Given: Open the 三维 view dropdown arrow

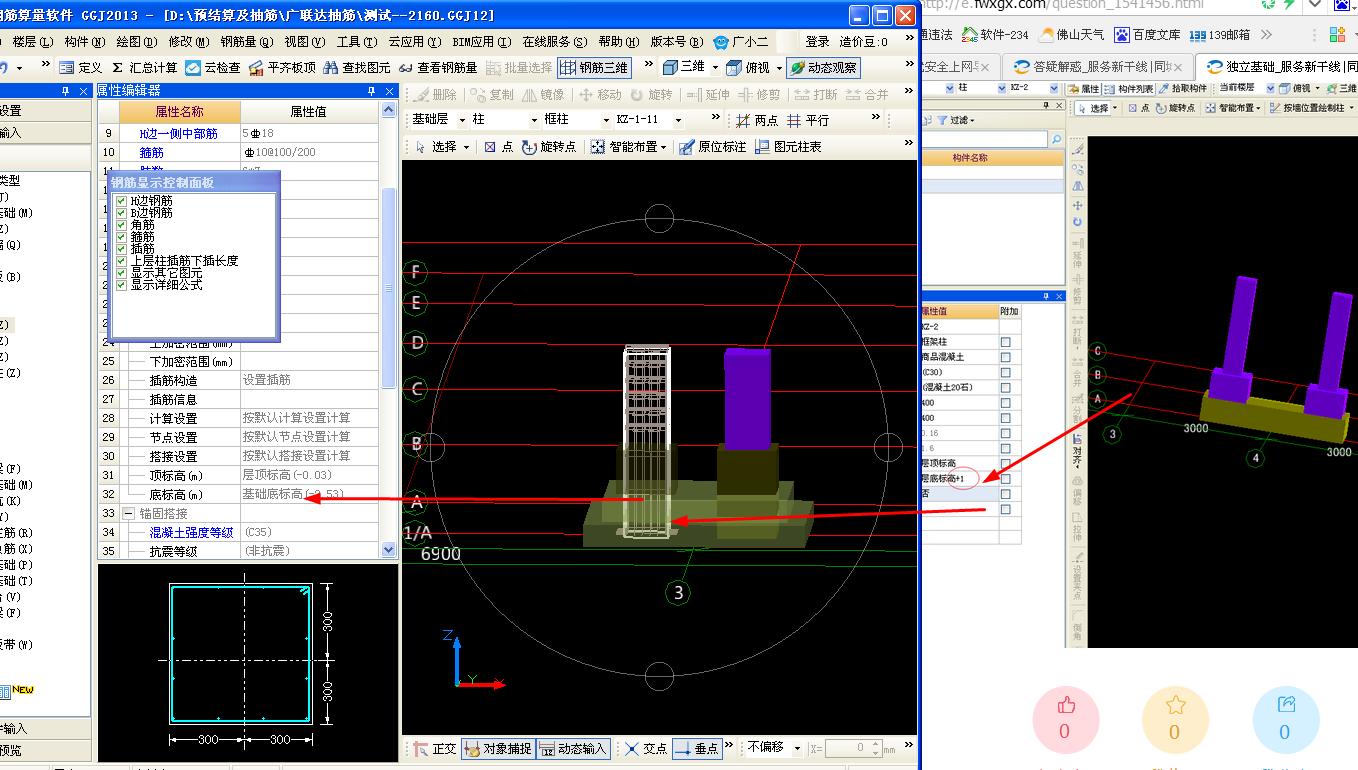Looking at the screenshot, I should (715, 68).
